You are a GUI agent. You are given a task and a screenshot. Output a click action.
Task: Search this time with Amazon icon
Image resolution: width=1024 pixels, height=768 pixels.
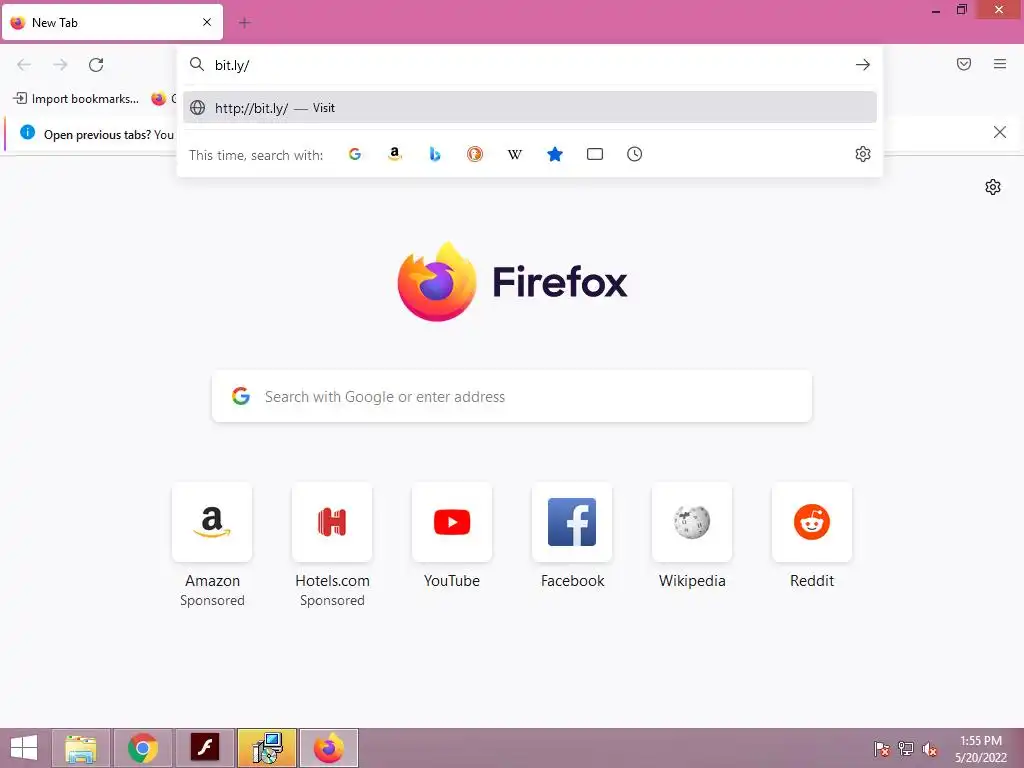pos(394,154)
